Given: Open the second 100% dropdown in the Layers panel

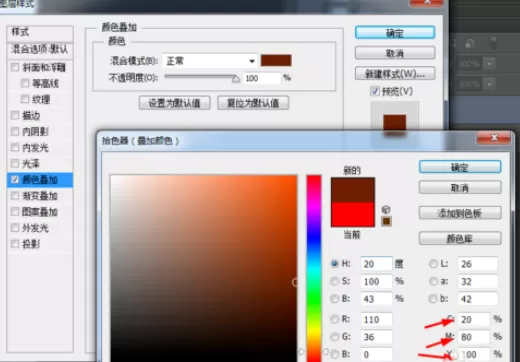Looking at the screenshot, I should coord(489,84).
